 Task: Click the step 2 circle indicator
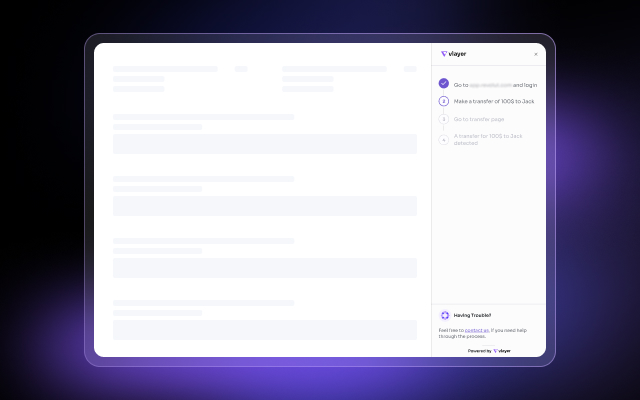(x=444, y=101)
